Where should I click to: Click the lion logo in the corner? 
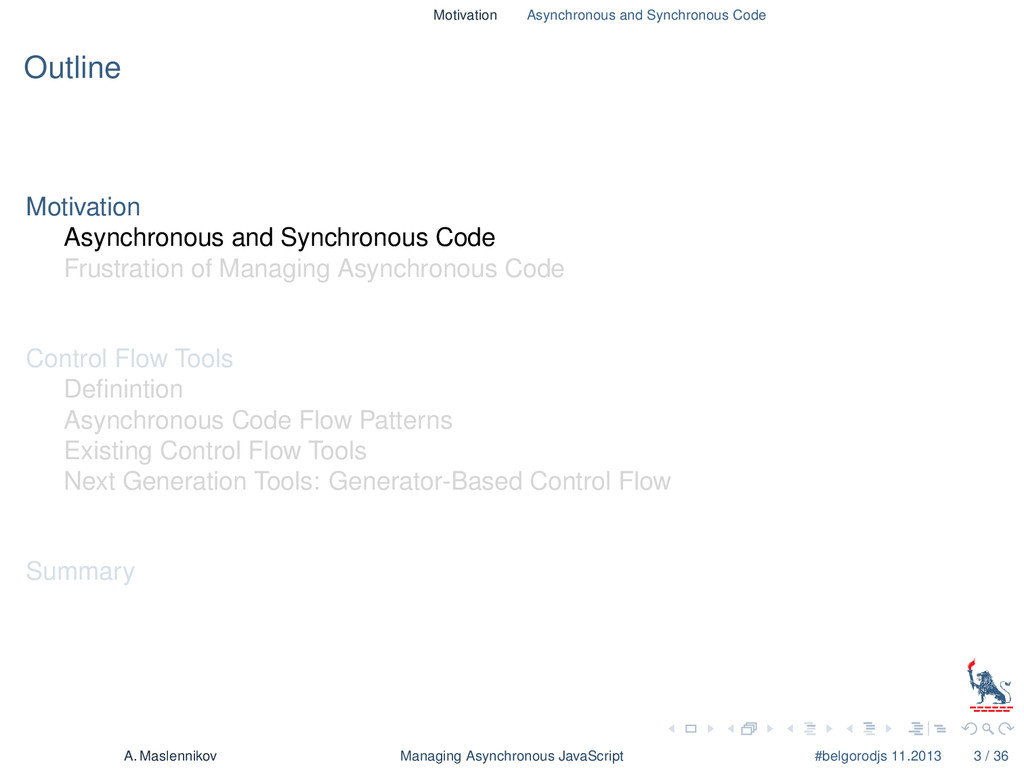(990, 684)
